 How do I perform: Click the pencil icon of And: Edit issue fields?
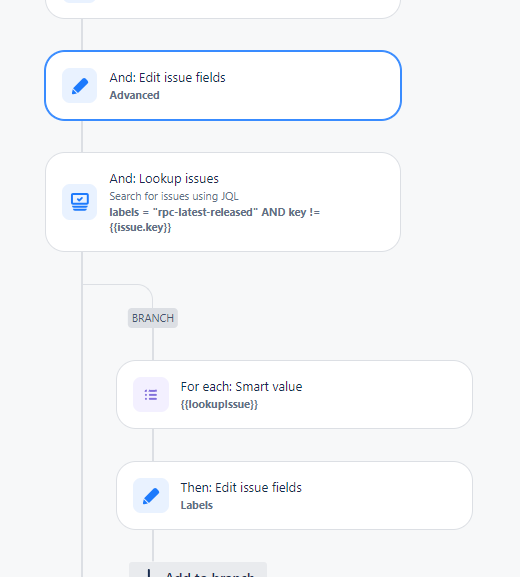click(x=80, y=85)
